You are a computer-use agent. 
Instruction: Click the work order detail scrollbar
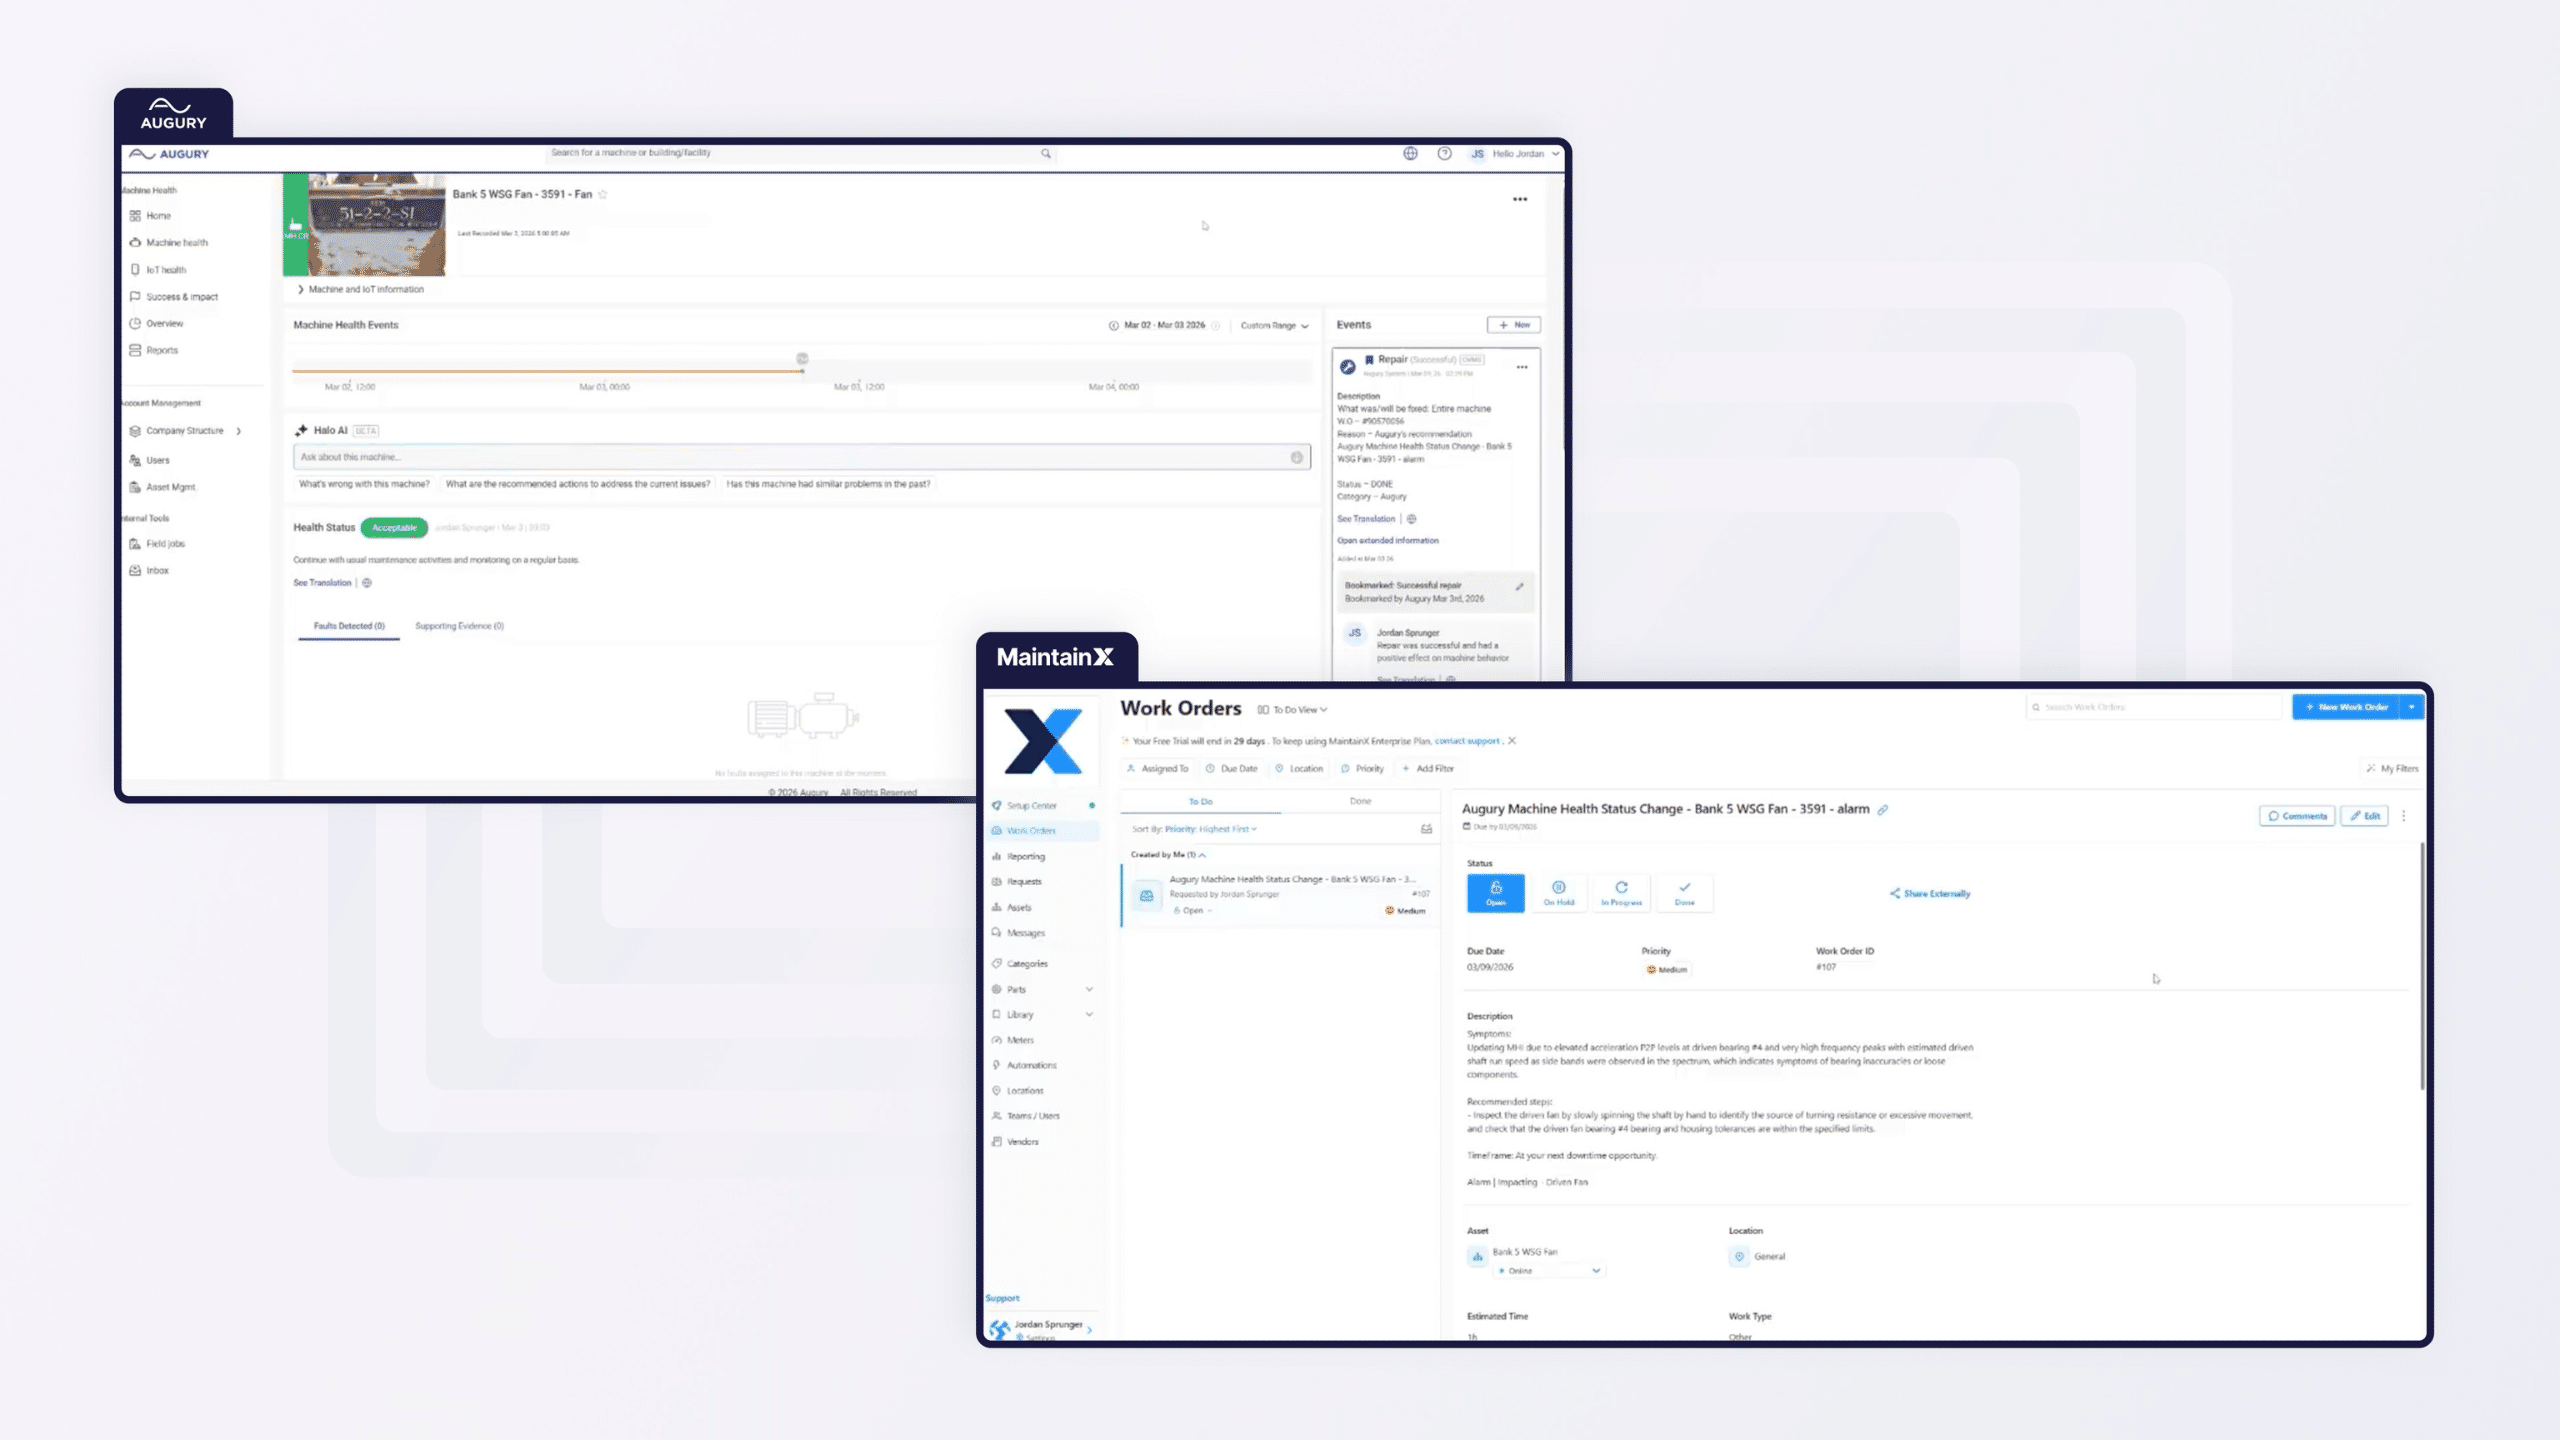tap(2422, 966)
